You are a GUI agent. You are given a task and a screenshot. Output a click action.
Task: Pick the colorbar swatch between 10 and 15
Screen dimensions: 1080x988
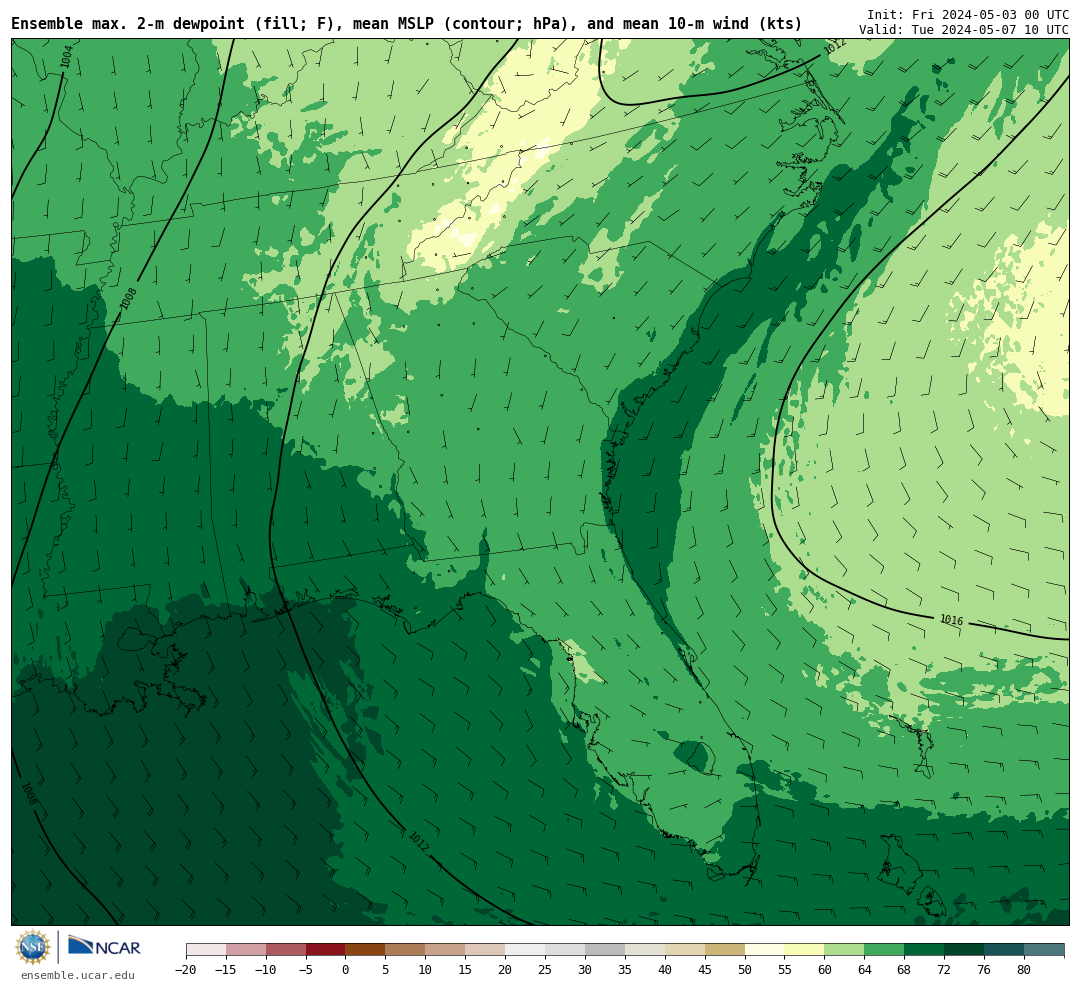pos(446,950)
